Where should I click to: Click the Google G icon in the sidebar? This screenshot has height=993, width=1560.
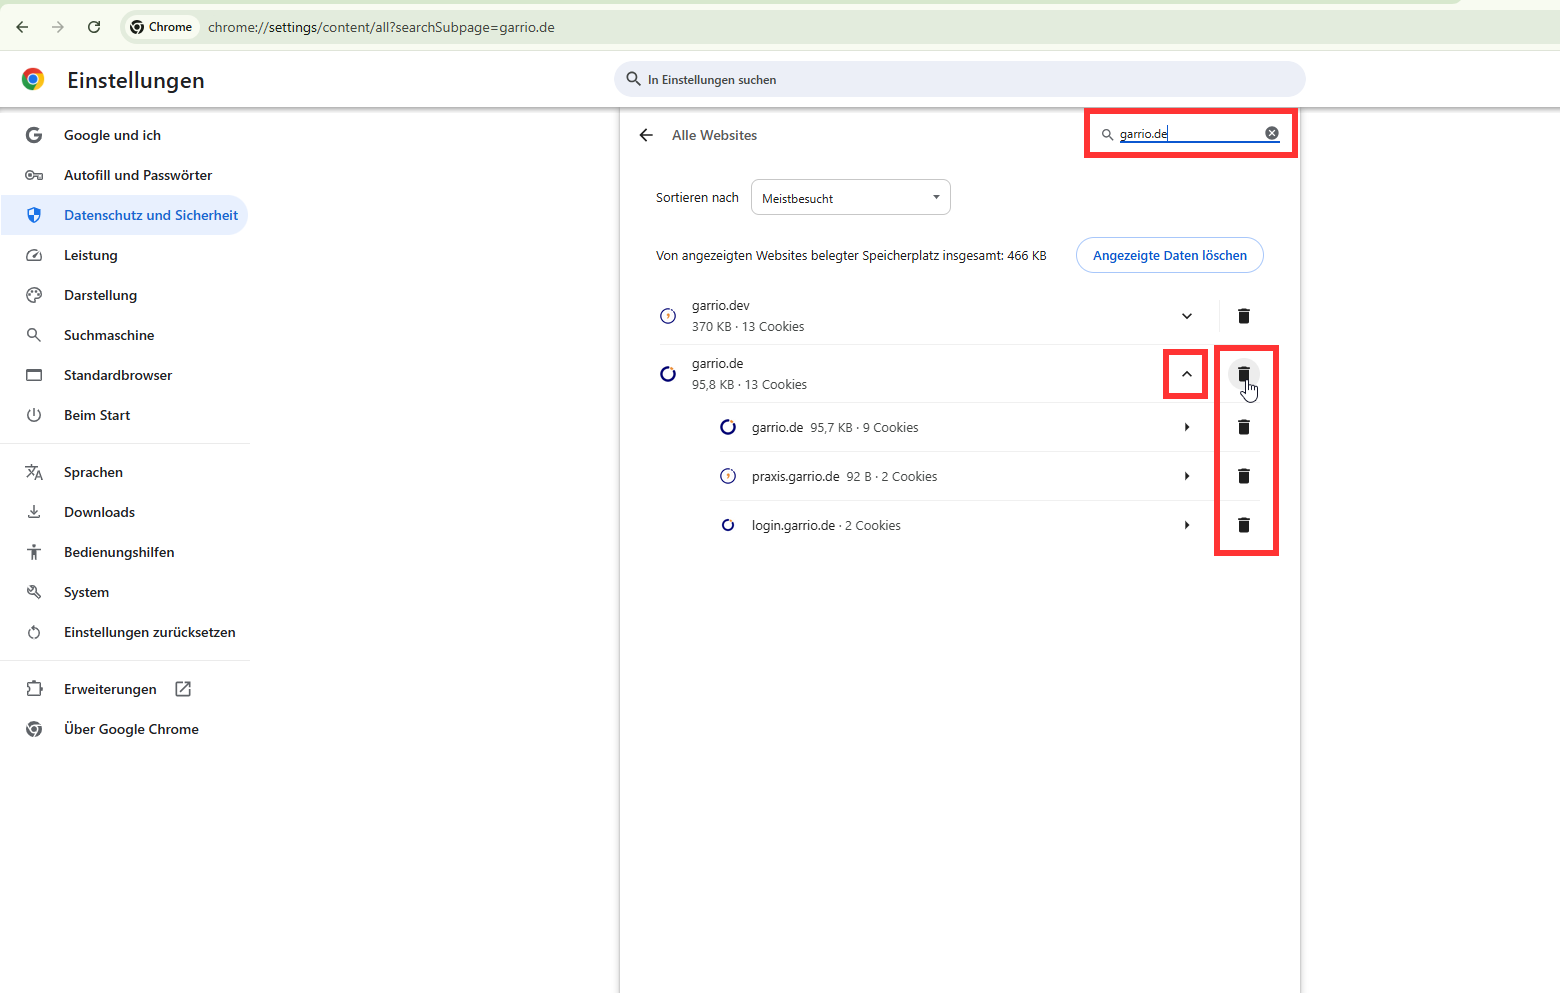(x=34, y=135)
